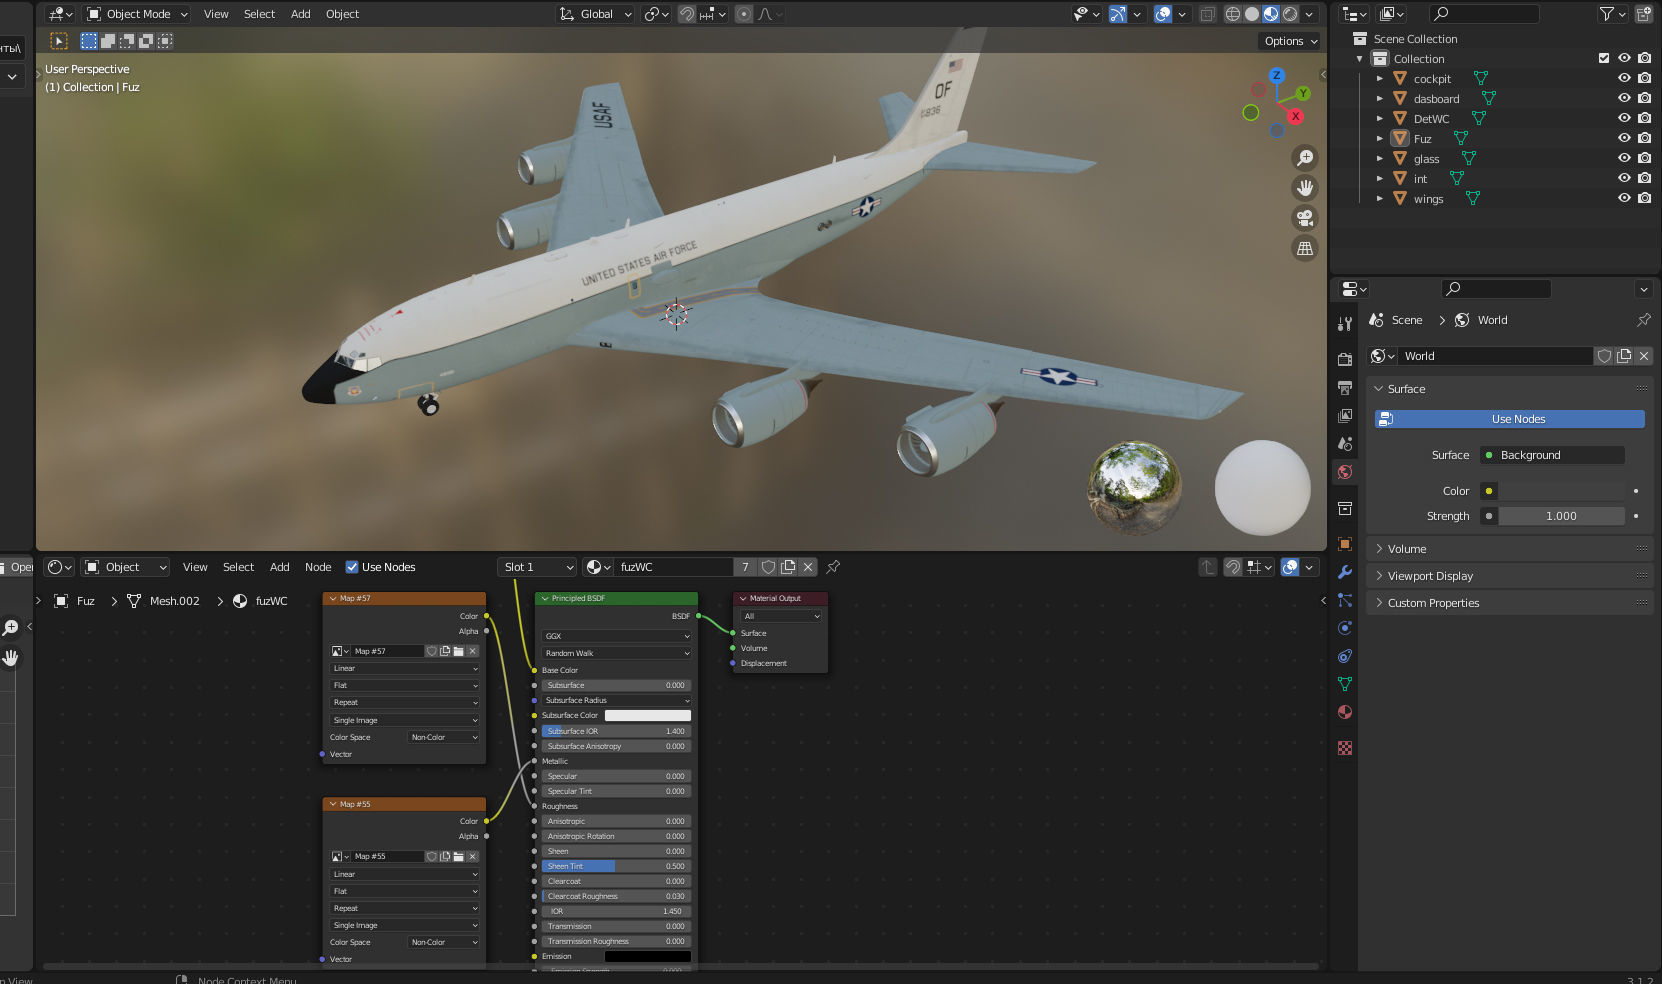Open the Render properties tab
This screenshot has height=984, width=1662.
1345,359
